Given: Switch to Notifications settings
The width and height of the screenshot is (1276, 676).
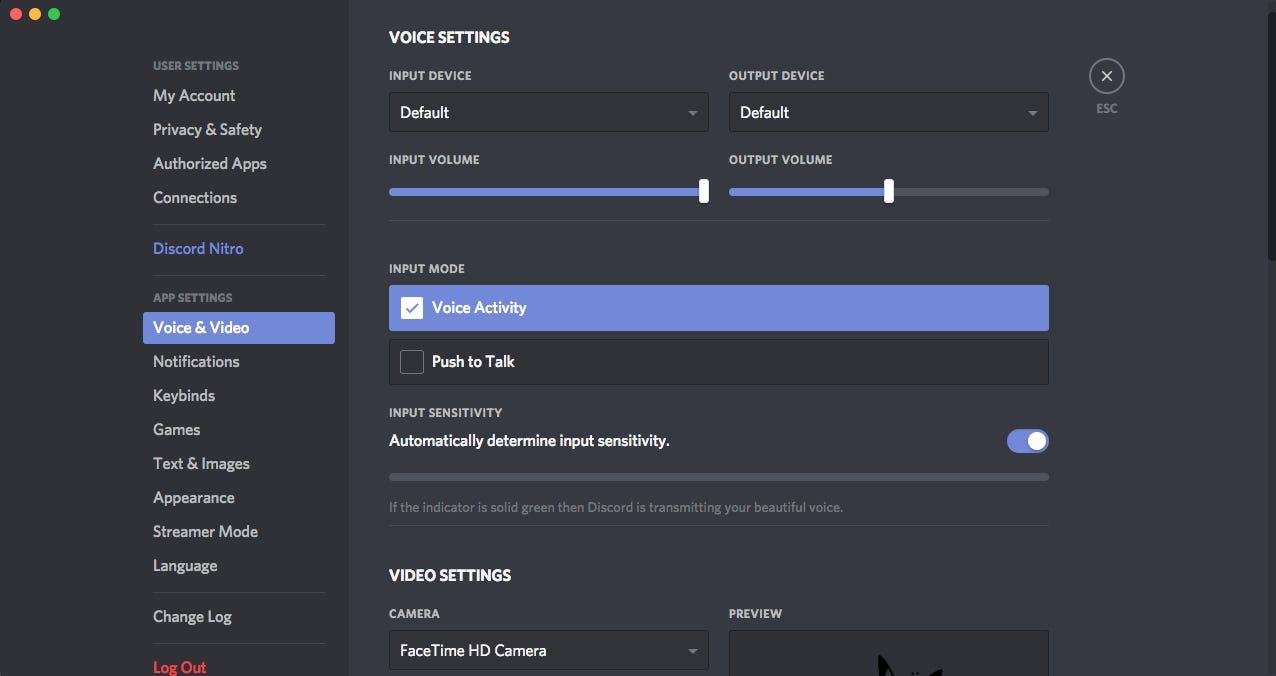Looking at the screenshot, I should click(x=196, y=362).
